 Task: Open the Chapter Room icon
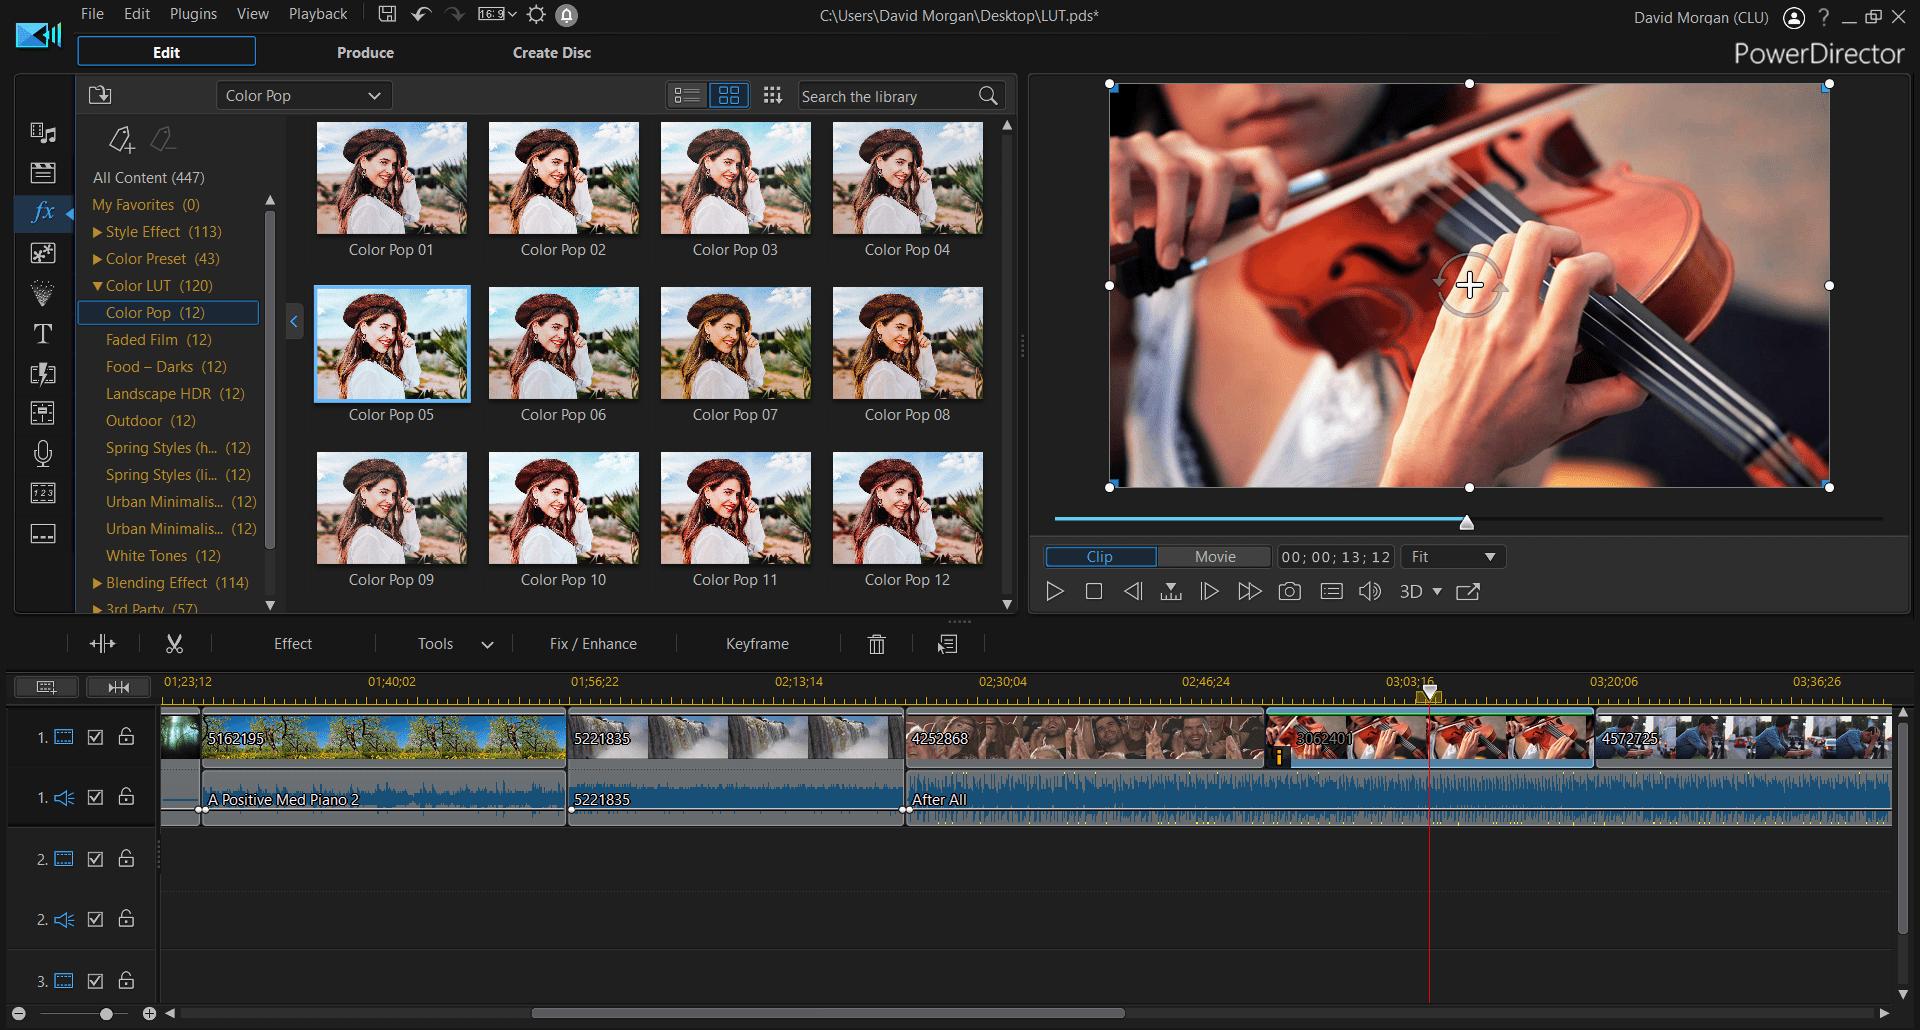(x=43, y=493)
